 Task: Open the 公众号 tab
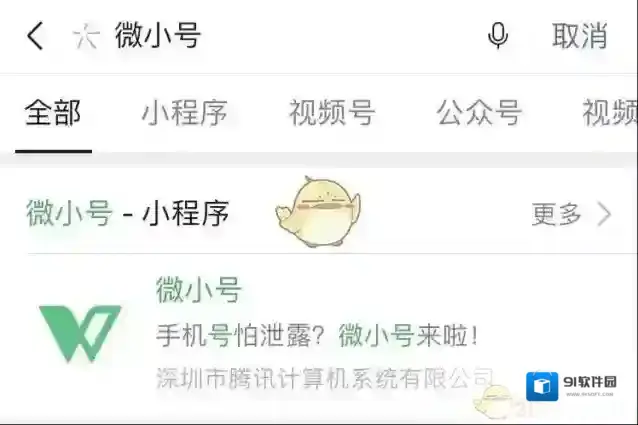(479, 113)
